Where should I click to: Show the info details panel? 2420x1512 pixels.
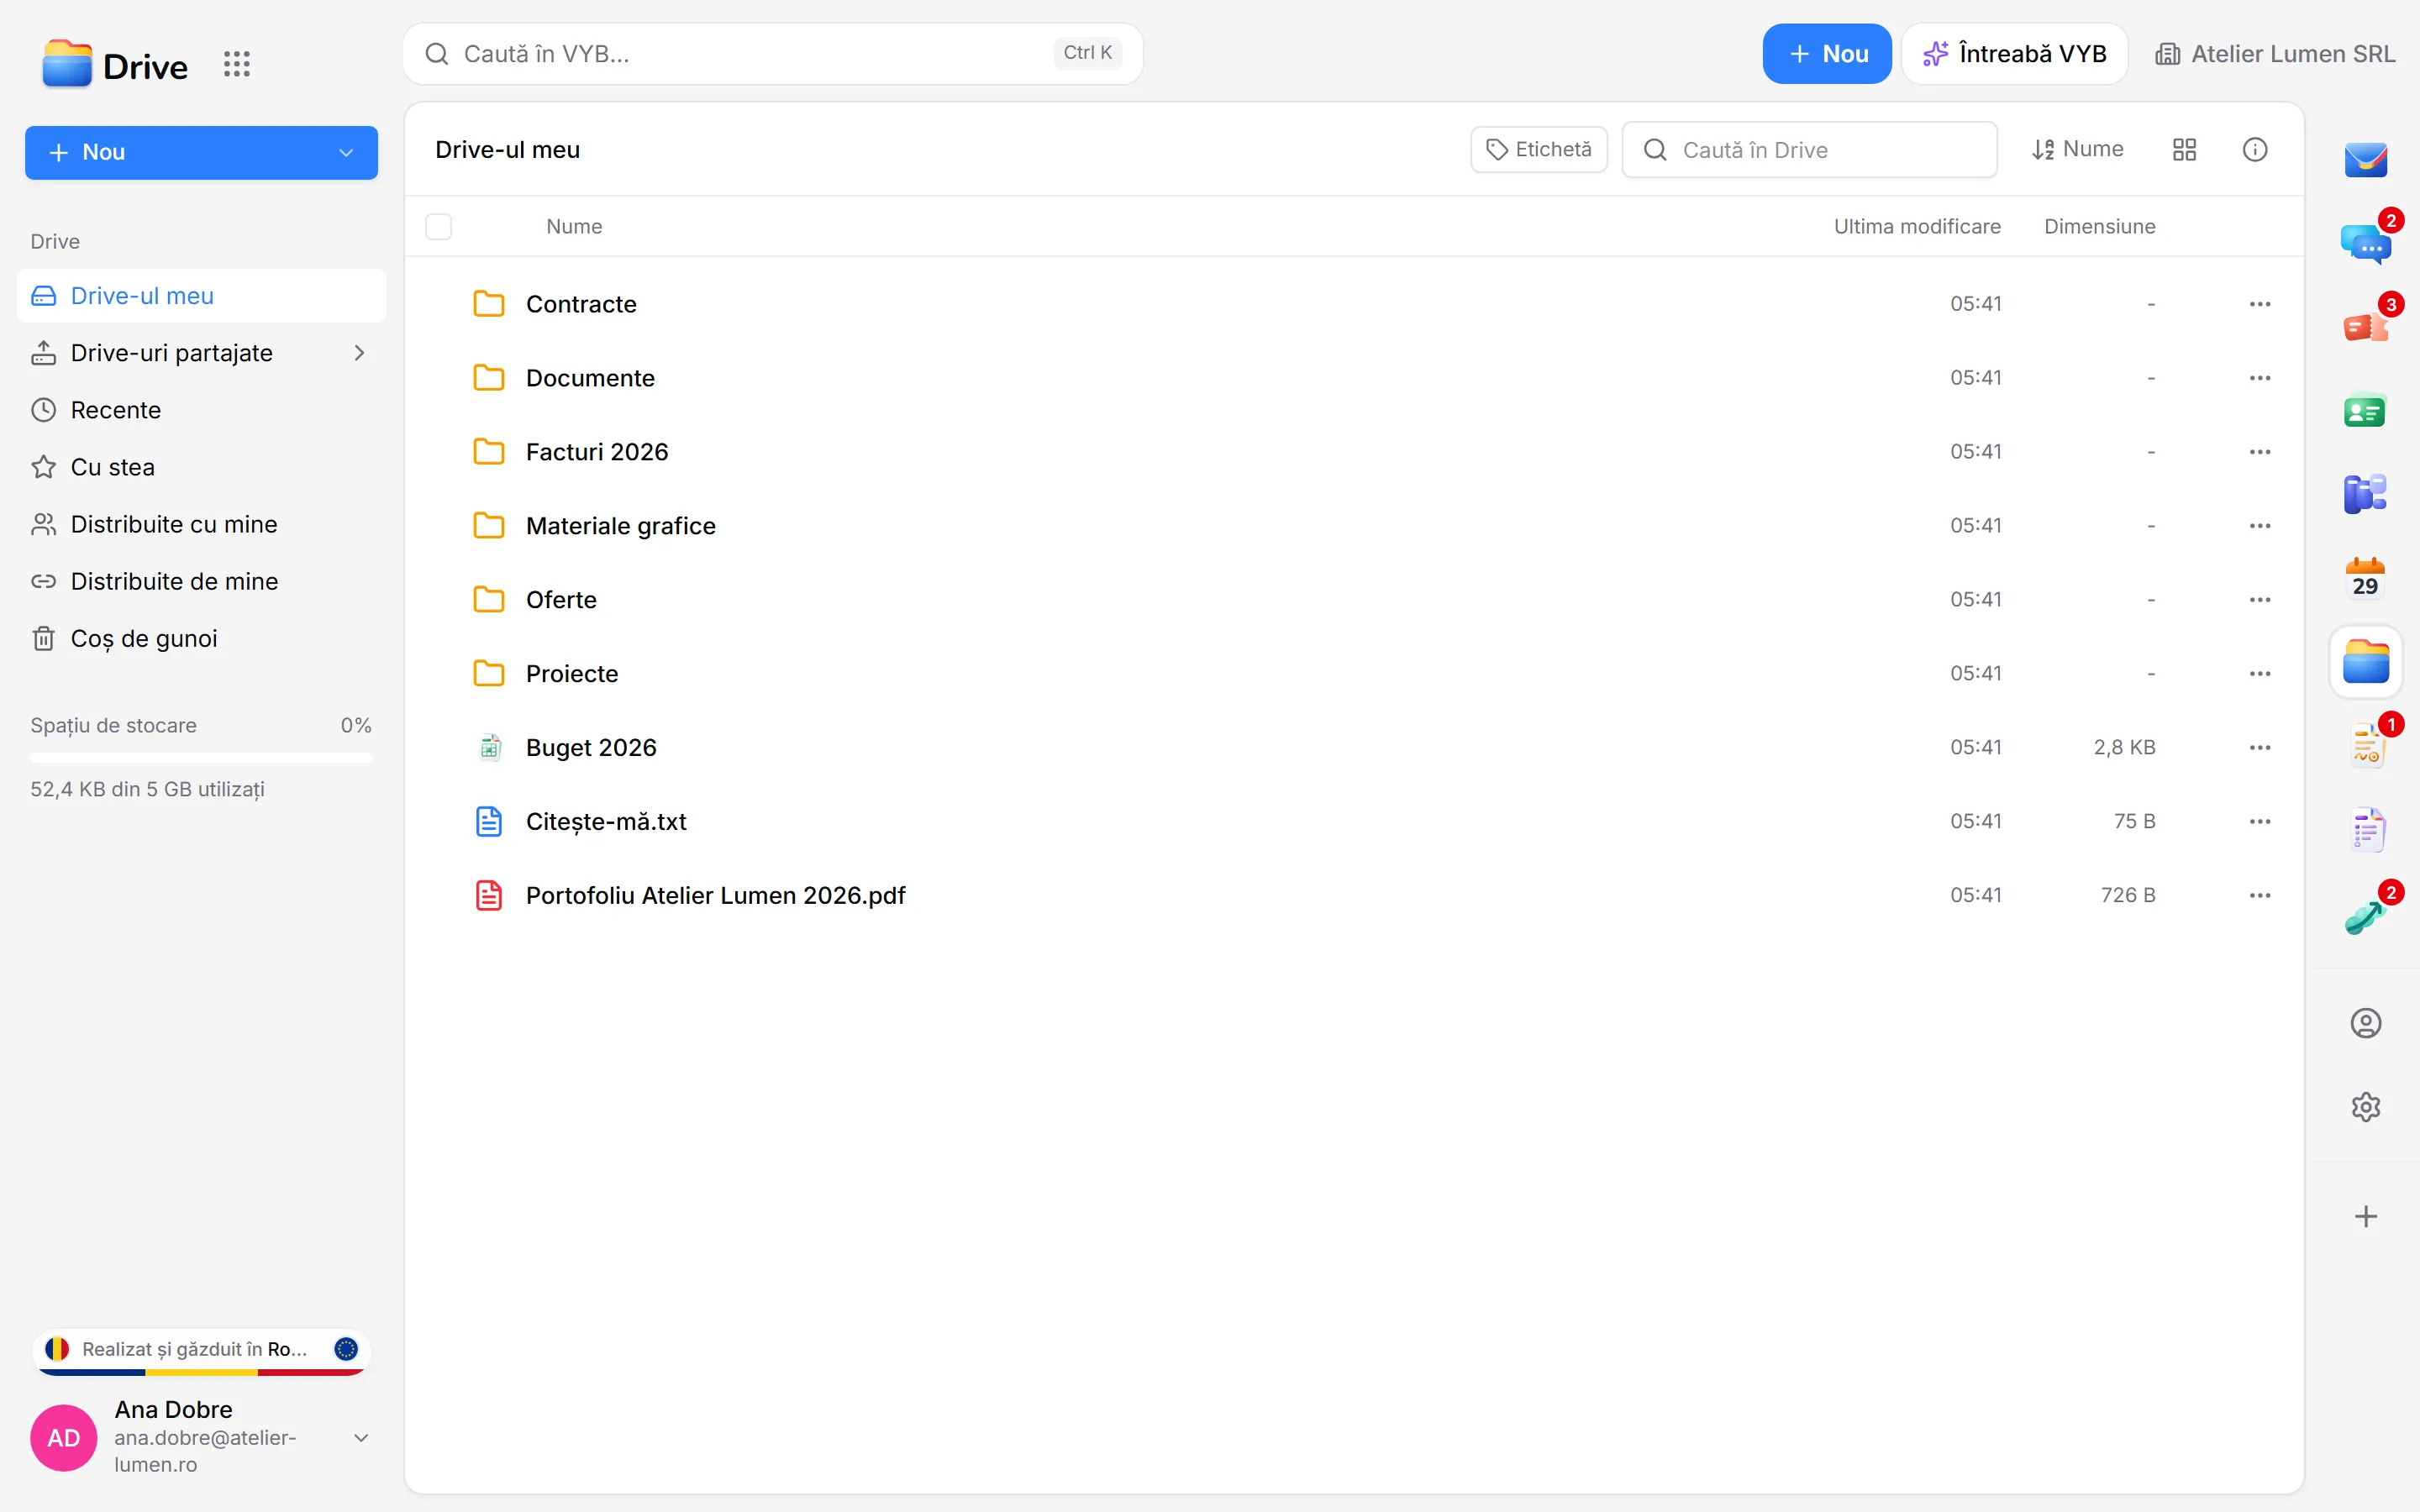[x=2254, y=150]
